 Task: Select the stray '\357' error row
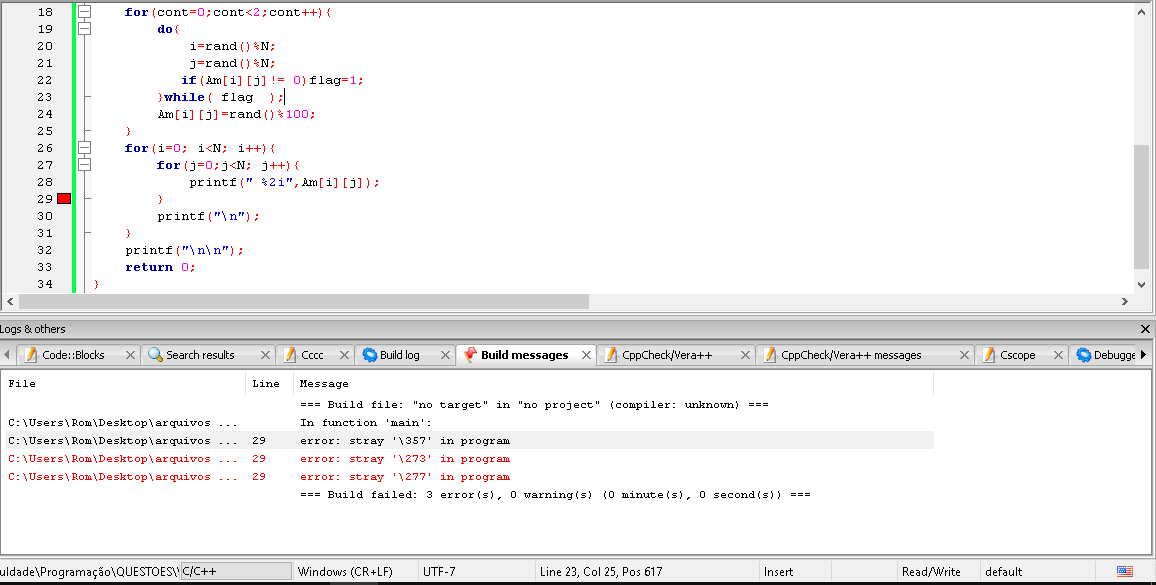pos(470,440)
